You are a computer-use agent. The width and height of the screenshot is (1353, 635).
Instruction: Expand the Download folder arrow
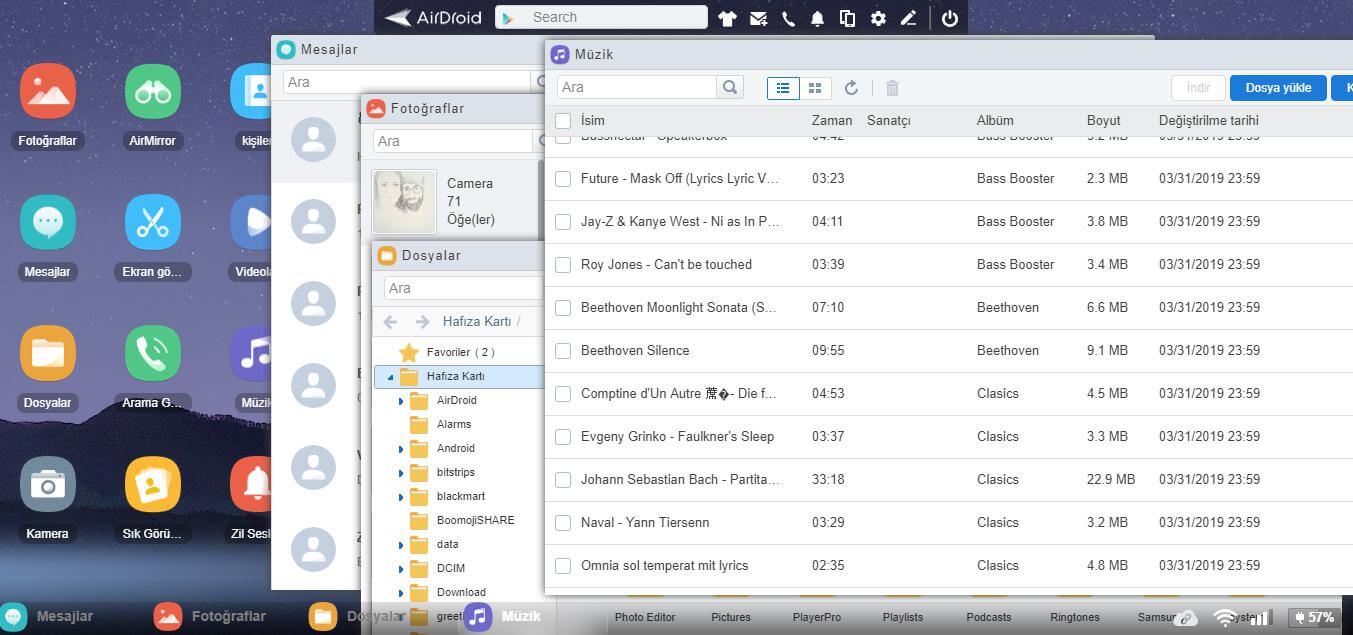pyautogui.click(x=401, y=593)
